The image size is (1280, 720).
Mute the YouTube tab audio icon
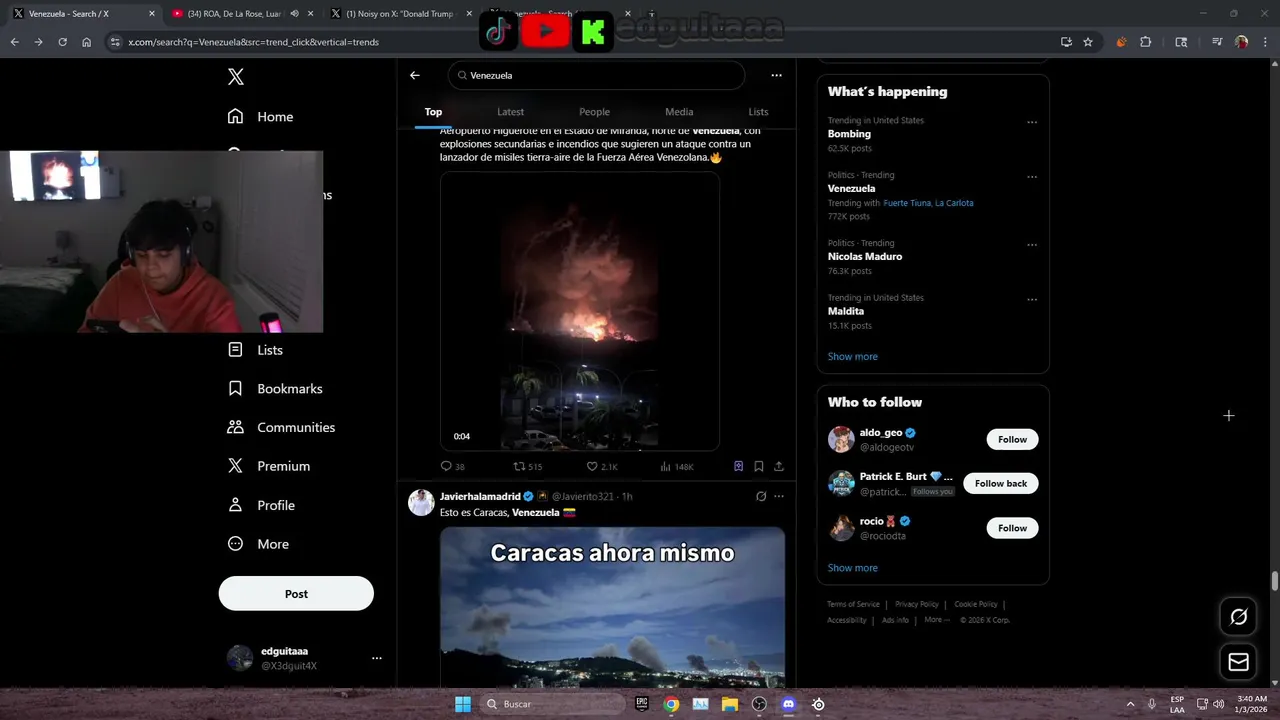pos(294,14)
